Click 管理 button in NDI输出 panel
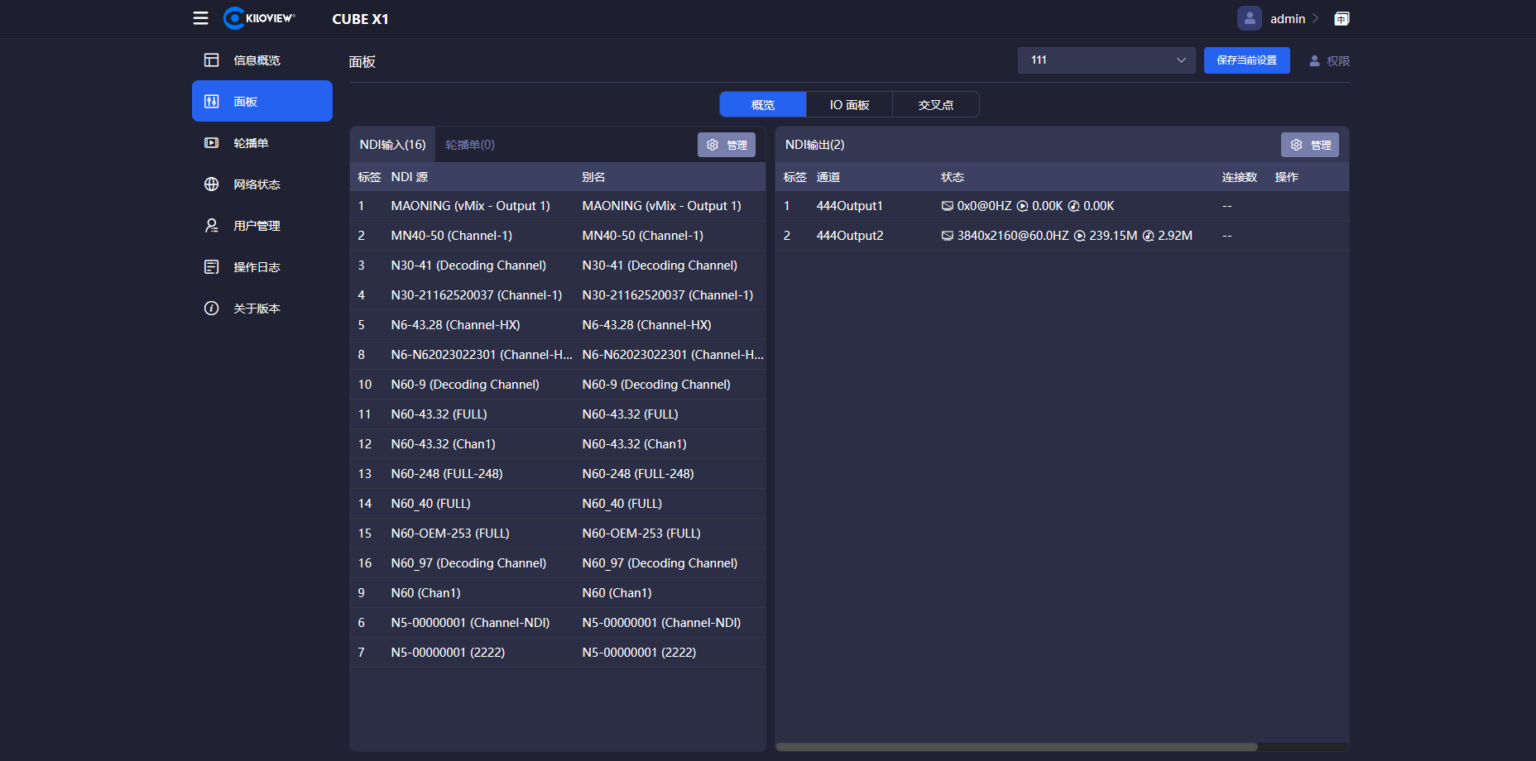1536x761 pixels. pos(1309,145)
